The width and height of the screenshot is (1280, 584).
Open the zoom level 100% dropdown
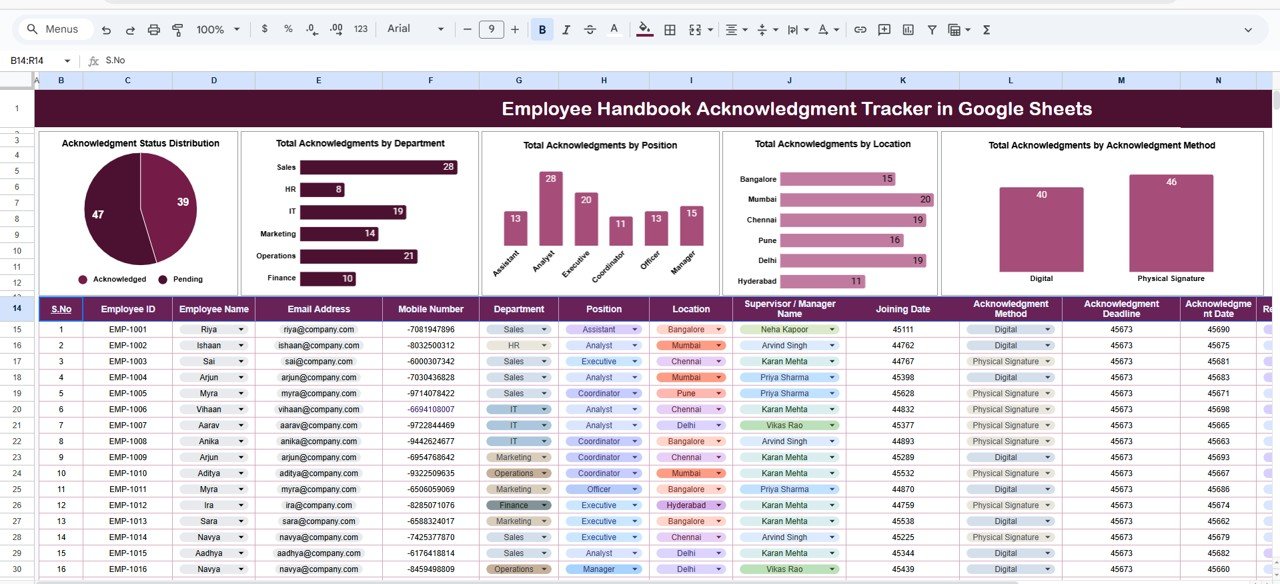[218, 30]
